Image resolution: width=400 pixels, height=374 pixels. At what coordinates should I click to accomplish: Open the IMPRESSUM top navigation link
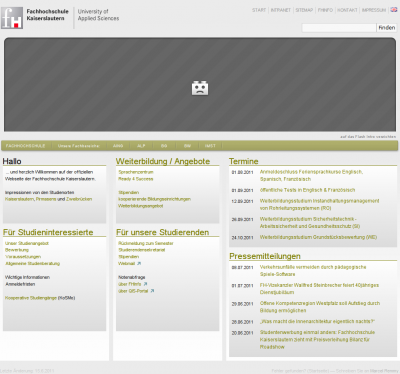point(374,10)
